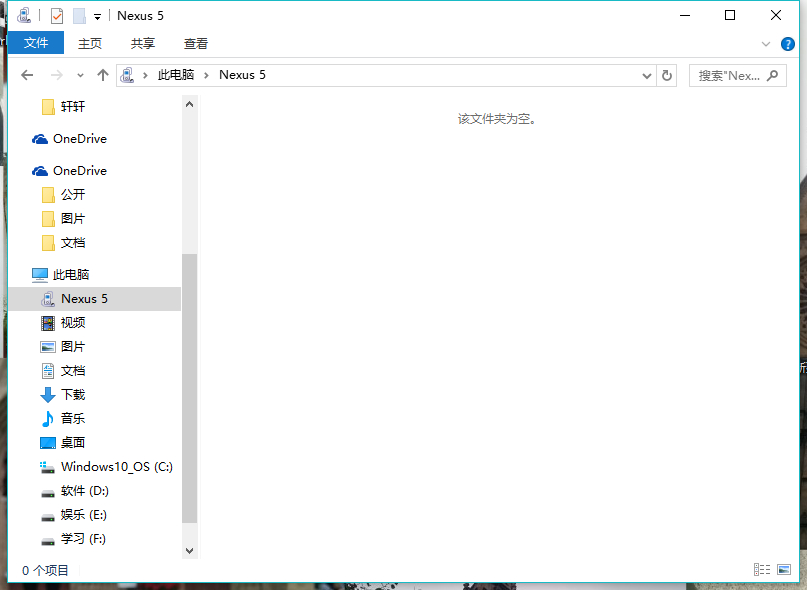
Task: Expand the ribbon with the chevron
Action: [766, 44]
